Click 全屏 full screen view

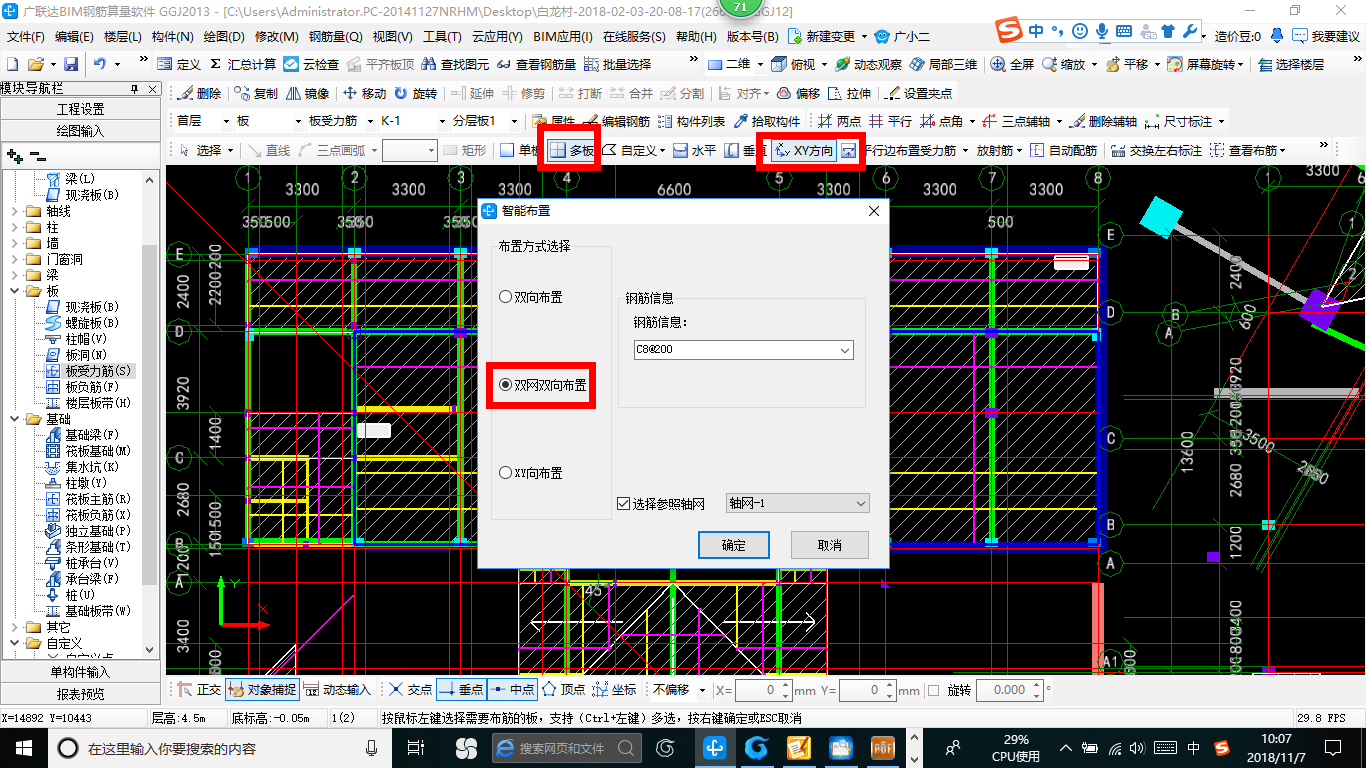[1012, 64]
